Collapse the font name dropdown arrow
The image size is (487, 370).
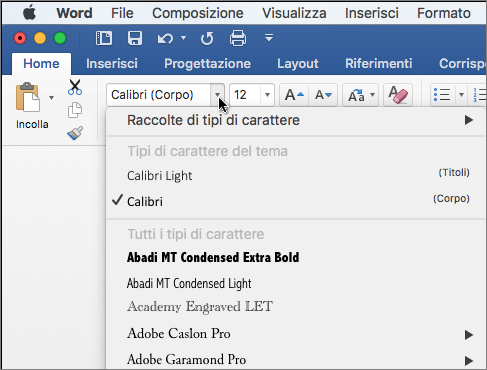click(218, 95)
